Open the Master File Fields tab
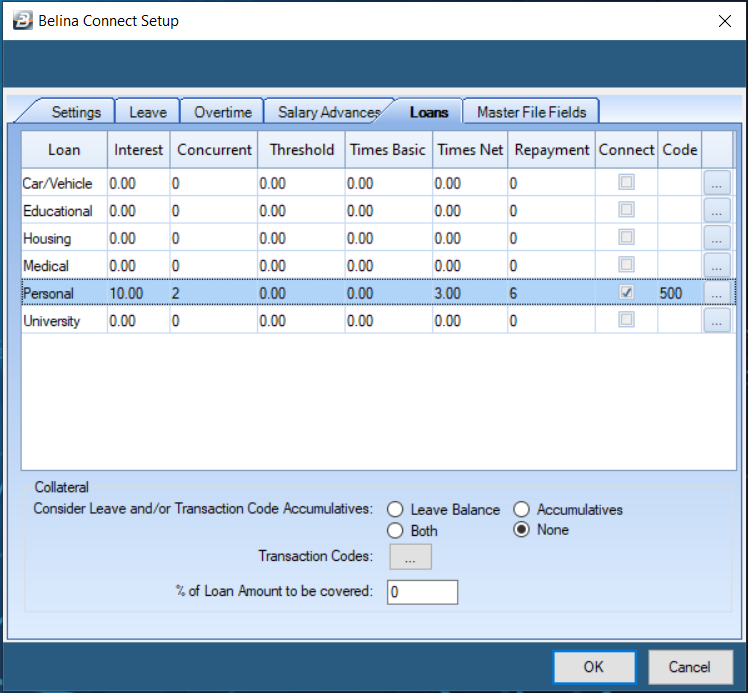The height and width of the screenshot is (693, 748). click(x=531, y=112)
